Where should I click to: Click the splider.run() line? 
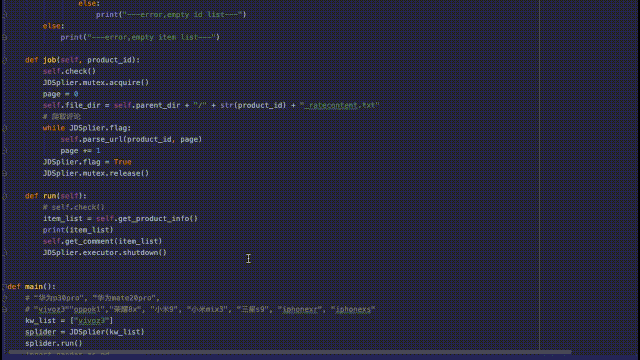(x=53, y=343)
